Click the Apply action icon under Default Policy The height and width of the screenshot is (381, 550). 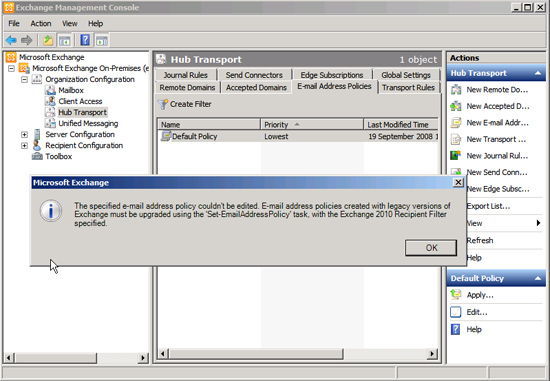pos(456,295)
